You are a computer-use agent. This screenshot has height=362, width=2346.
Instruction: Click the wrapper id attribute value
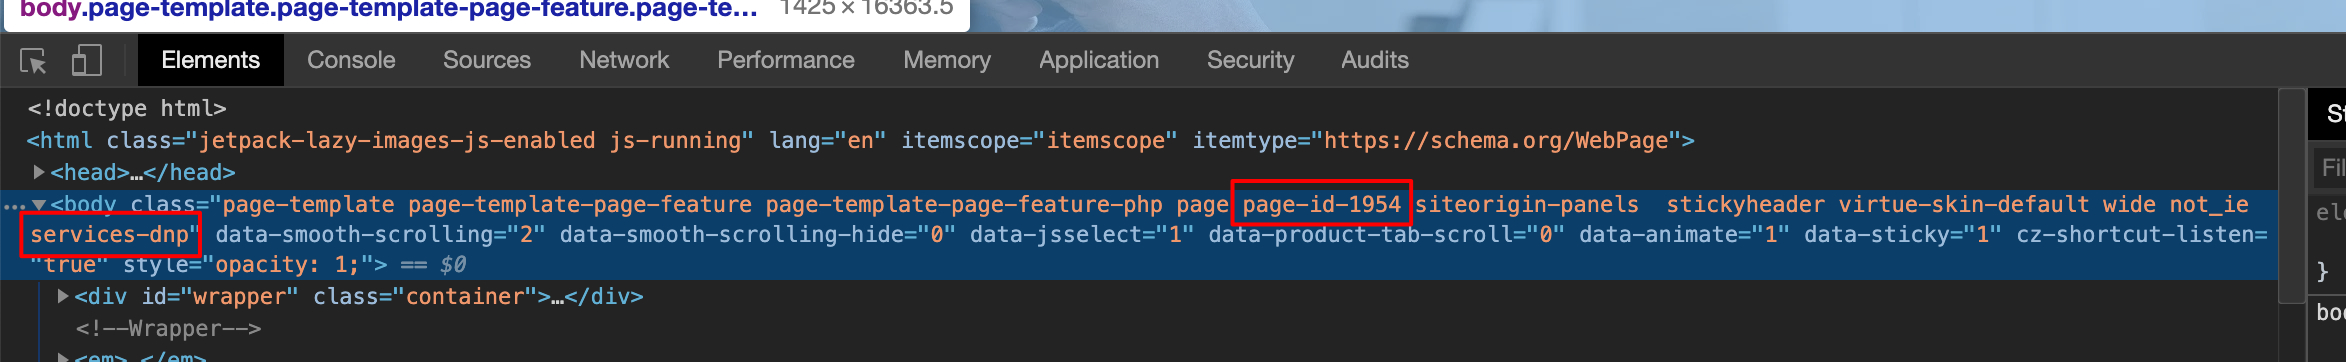[x=240, y=296]
